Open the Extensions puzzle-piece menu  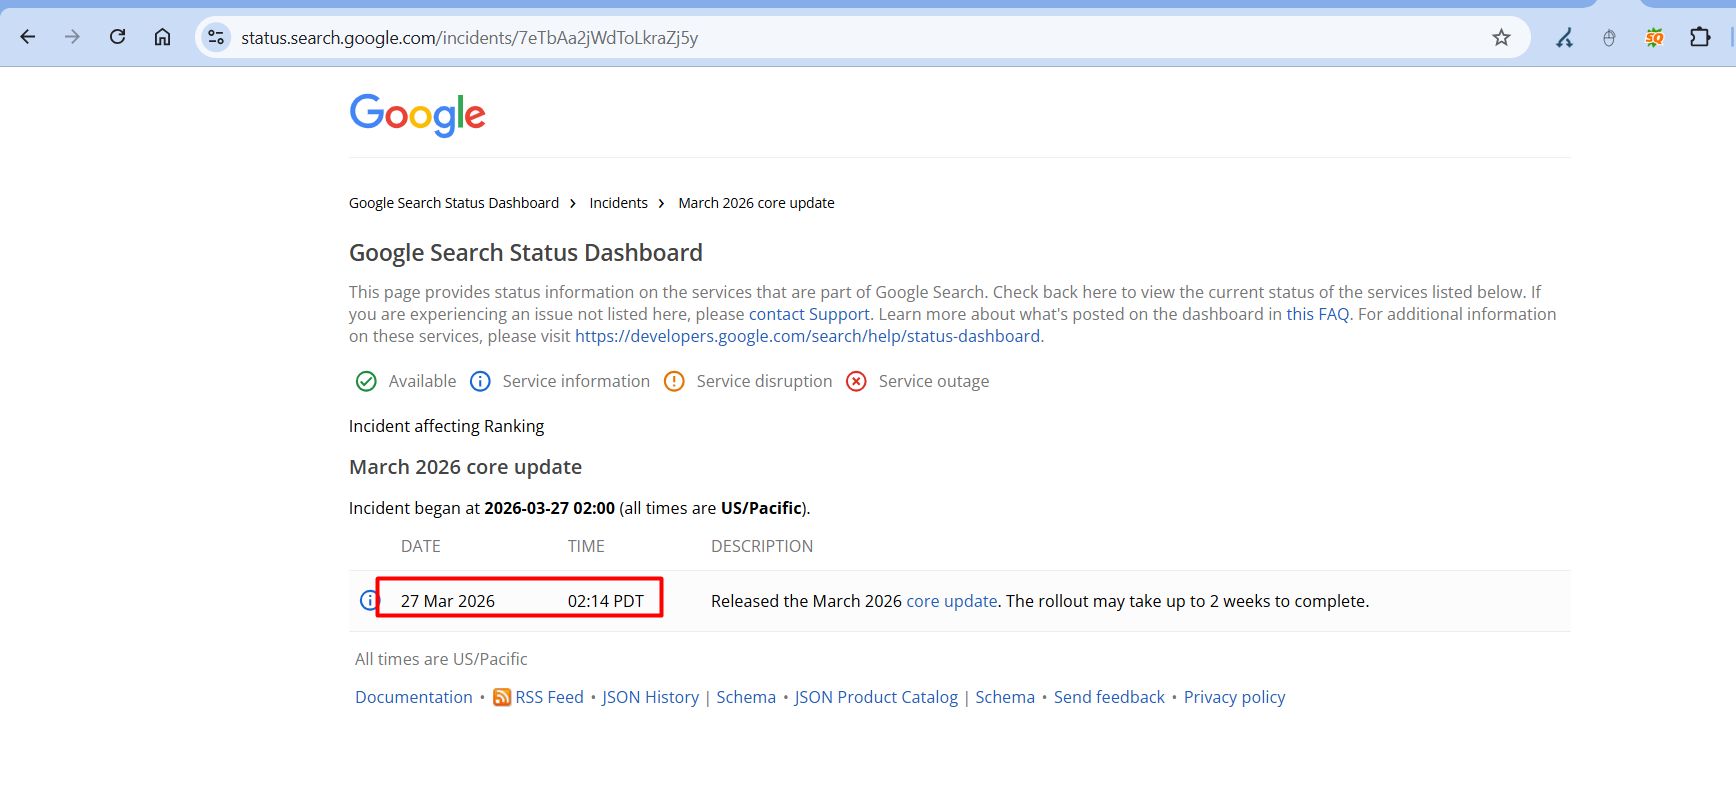click(x=1700, y=38)
